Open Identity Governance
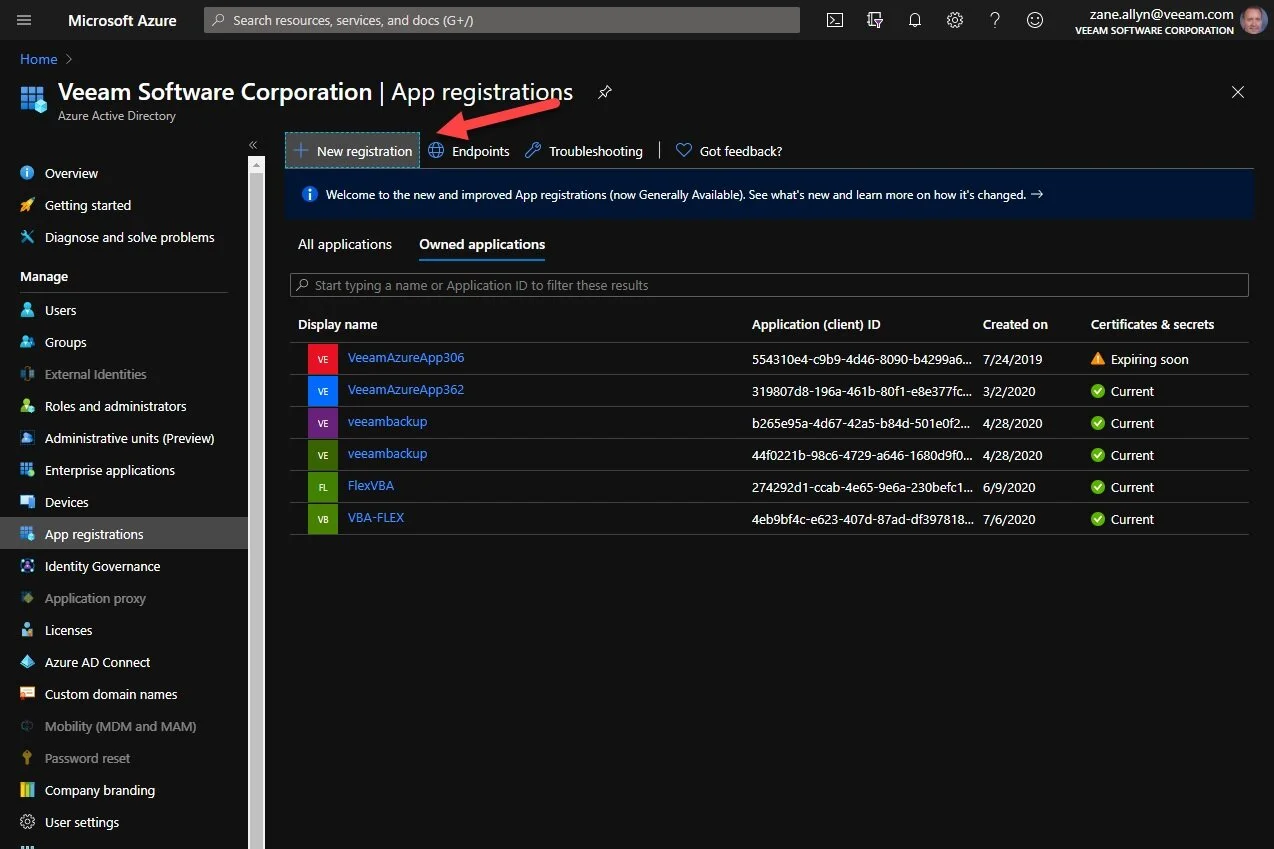Image resolution: width=1274 pixels, height=849 pixels. point(103,566)
